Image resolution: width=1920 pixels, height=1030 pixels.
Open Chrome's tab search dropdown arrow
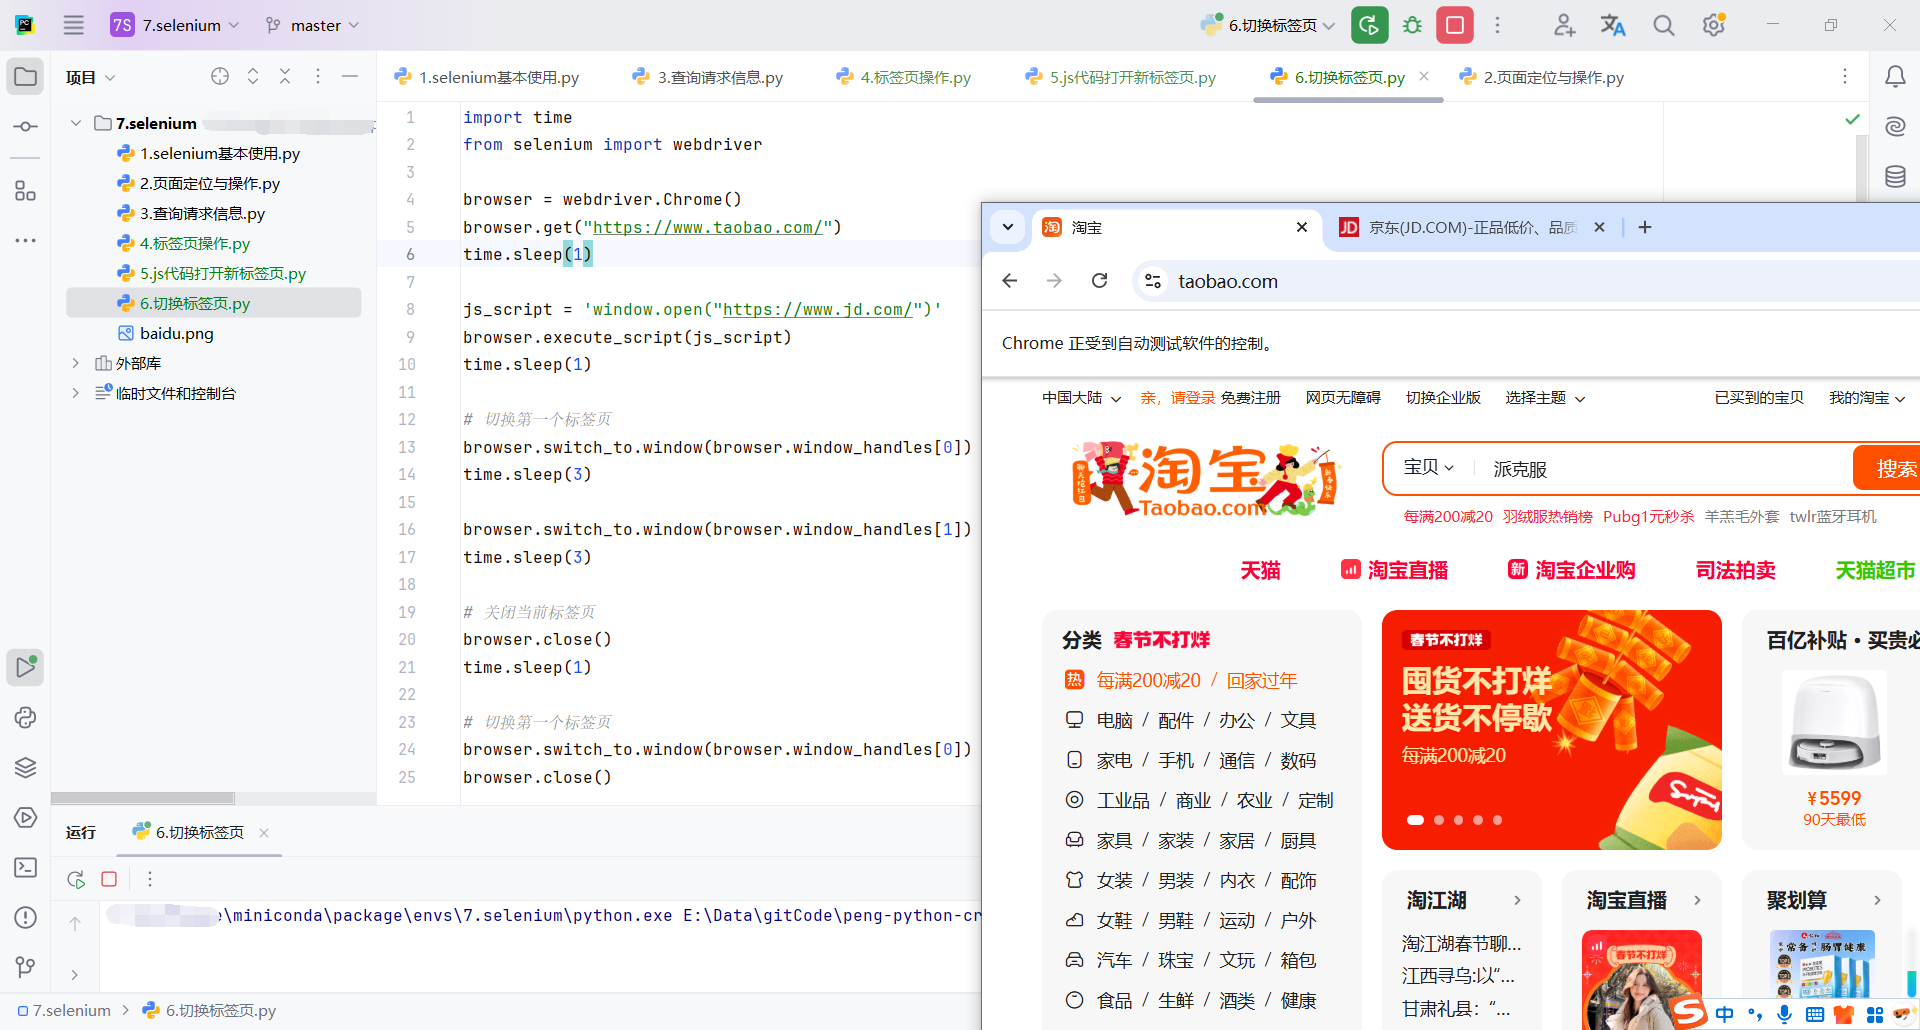click(1008, 227)
